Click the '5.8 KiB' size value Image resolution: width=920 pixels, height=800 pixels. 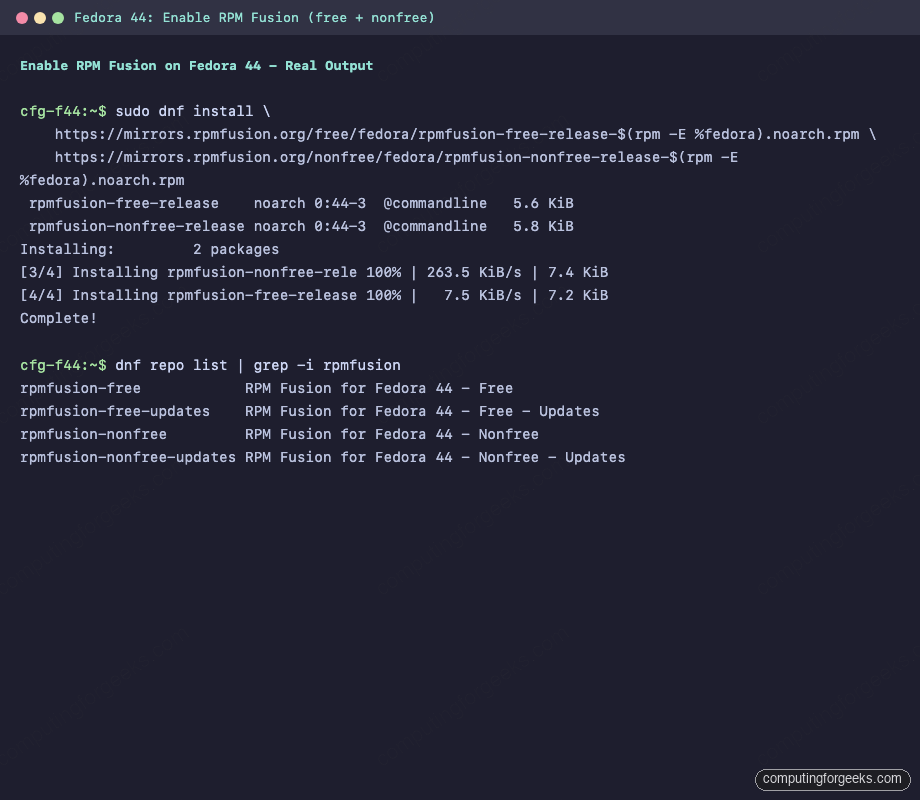coord(543,226)
